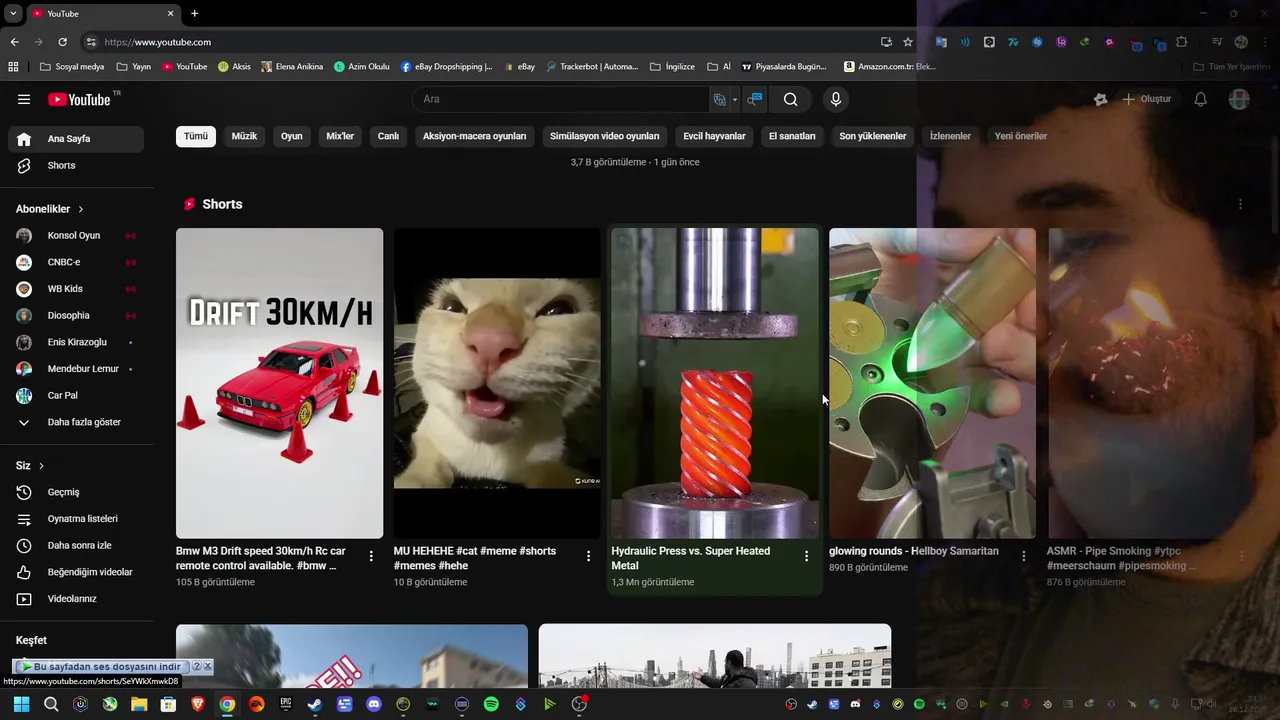The width and height of the screenshot is (1280, 720).
Task: Reload the page with browser refresh
Action: [x=62, y=42]
